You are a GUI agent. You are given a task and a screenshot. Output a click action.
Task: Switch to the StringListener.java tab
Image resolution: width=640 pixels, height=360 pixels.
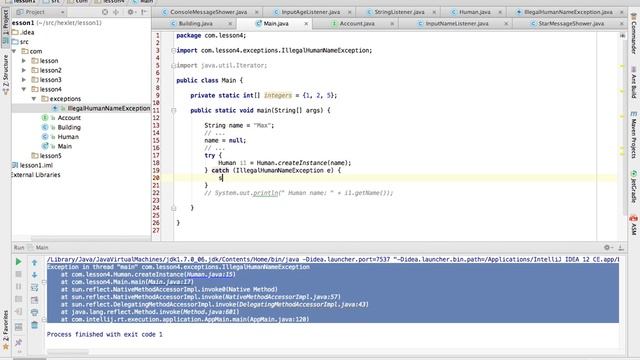399,12
